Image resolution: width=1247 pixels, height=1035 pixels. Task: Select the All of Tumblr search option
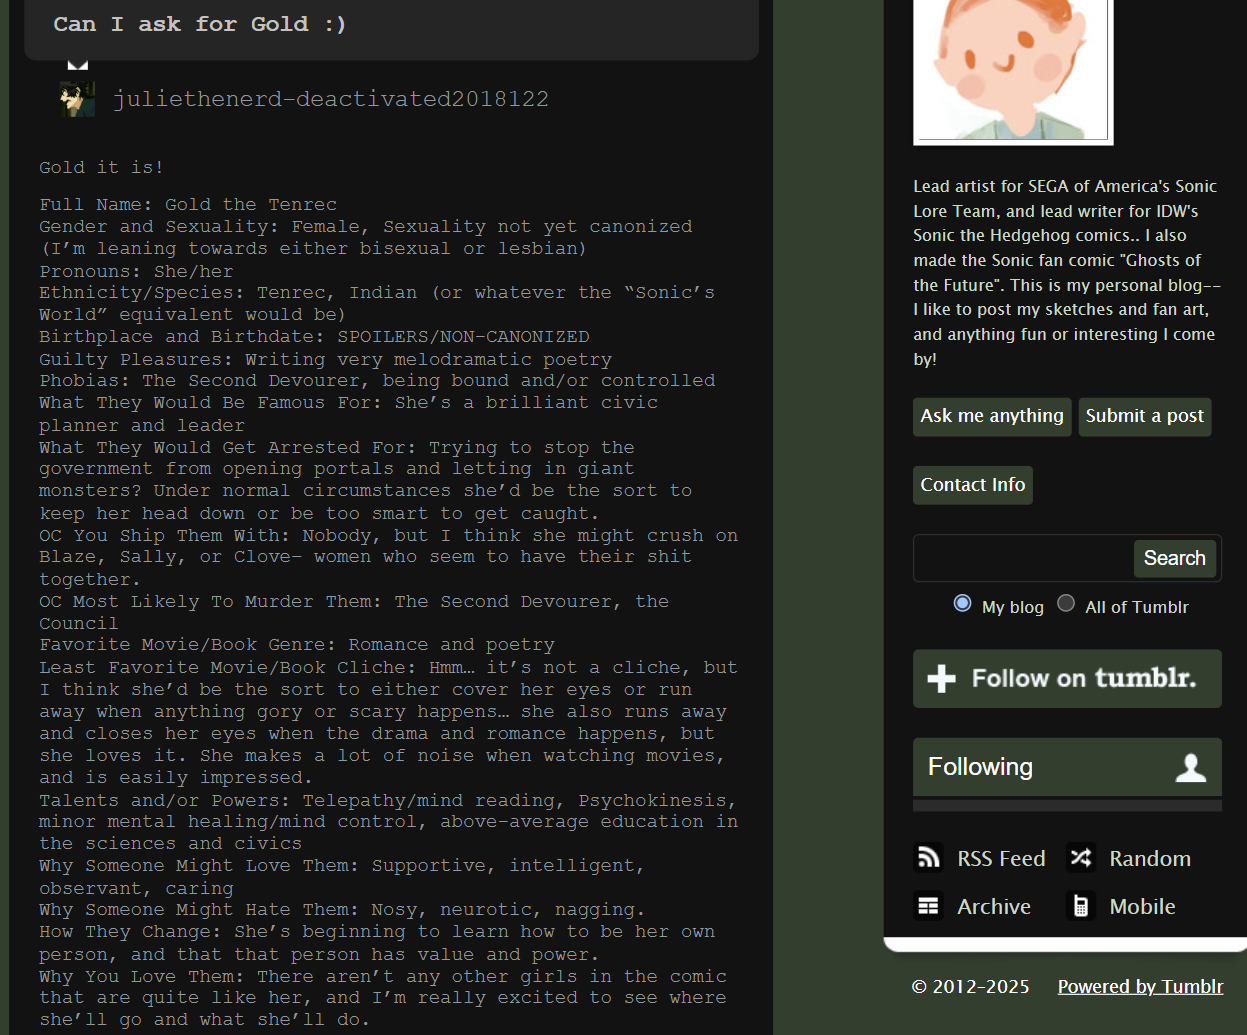coord(1066,604)
